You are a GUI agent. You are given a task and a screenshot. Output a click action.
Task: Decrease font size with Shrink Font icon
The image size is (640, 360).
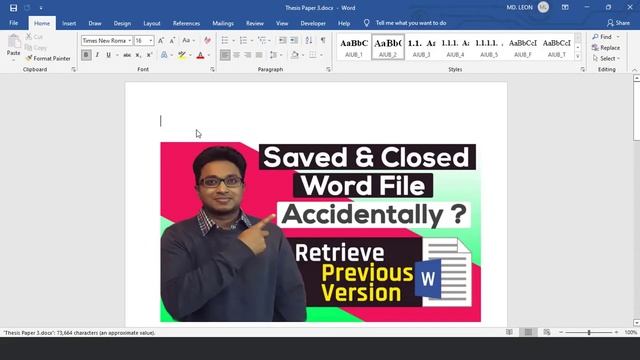coord(172,40)
